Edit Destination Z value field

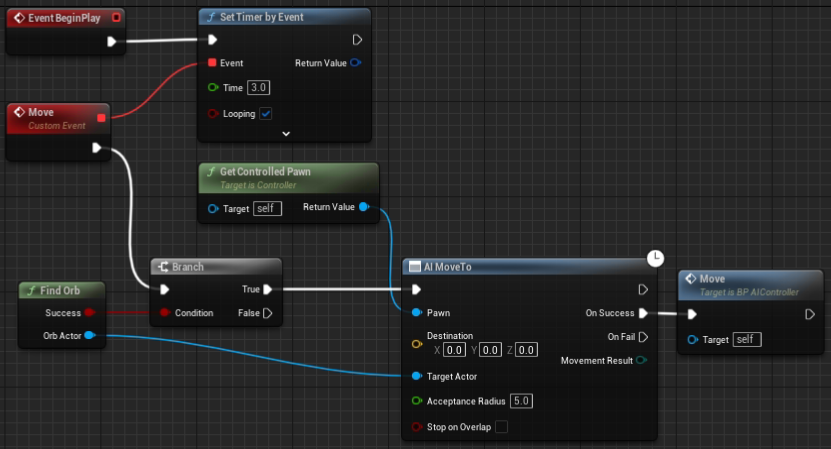tap(526, 350)
